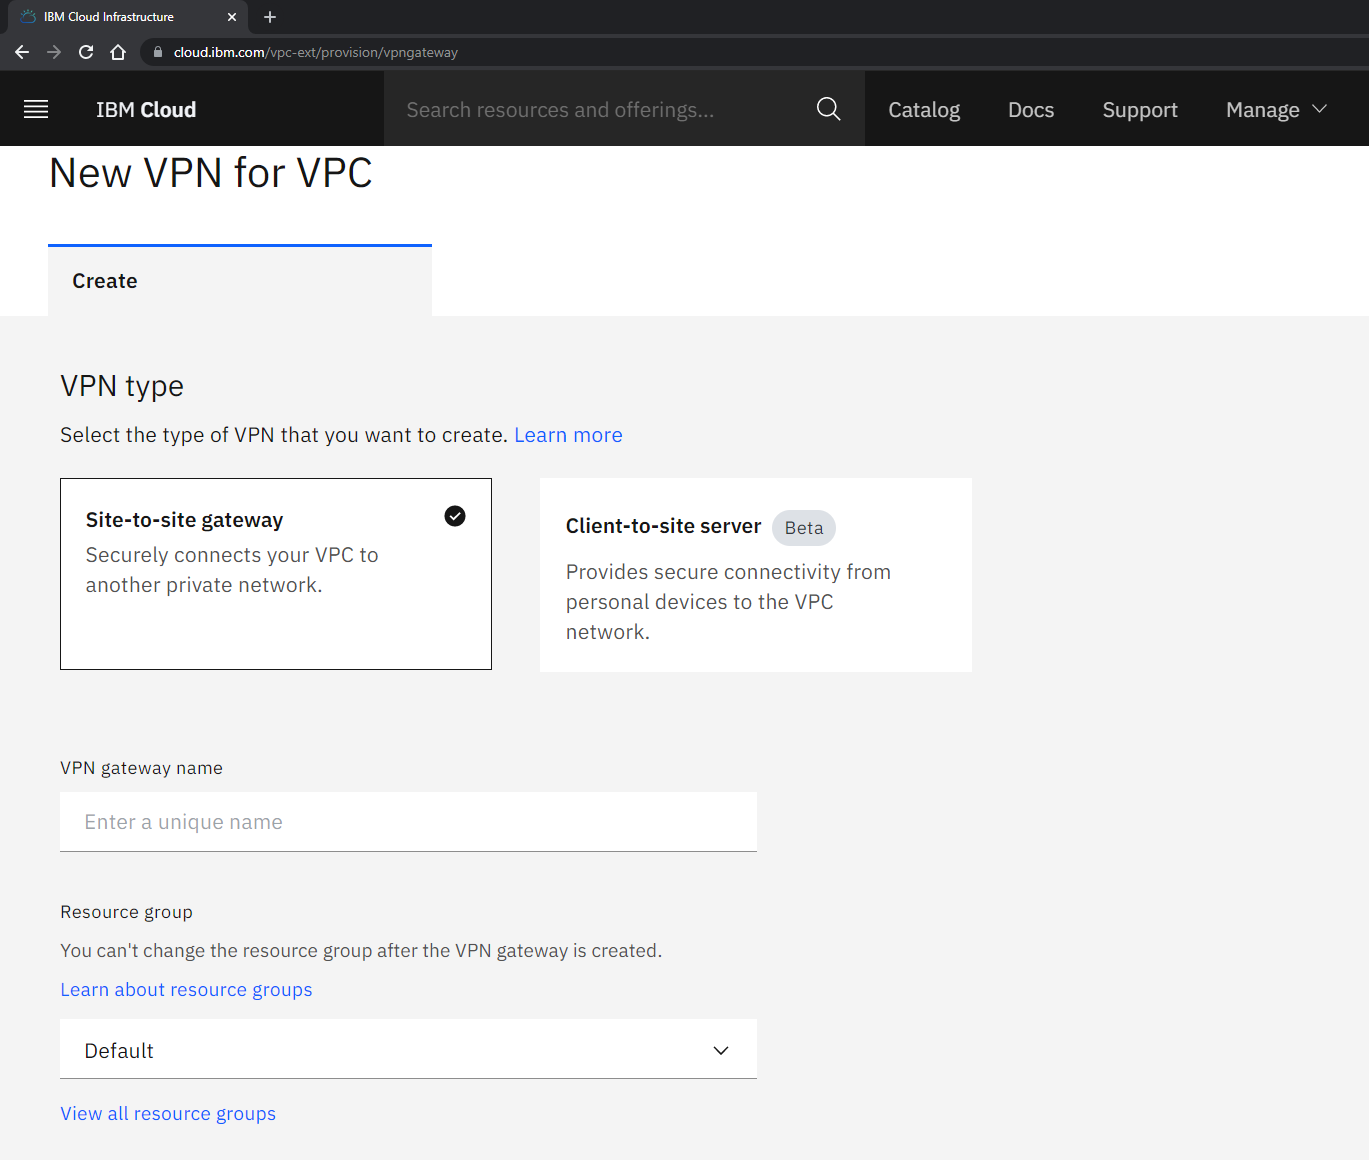Open Learn about resource groups
This screenshot has width=1369, height=1160.
[186, 989]
